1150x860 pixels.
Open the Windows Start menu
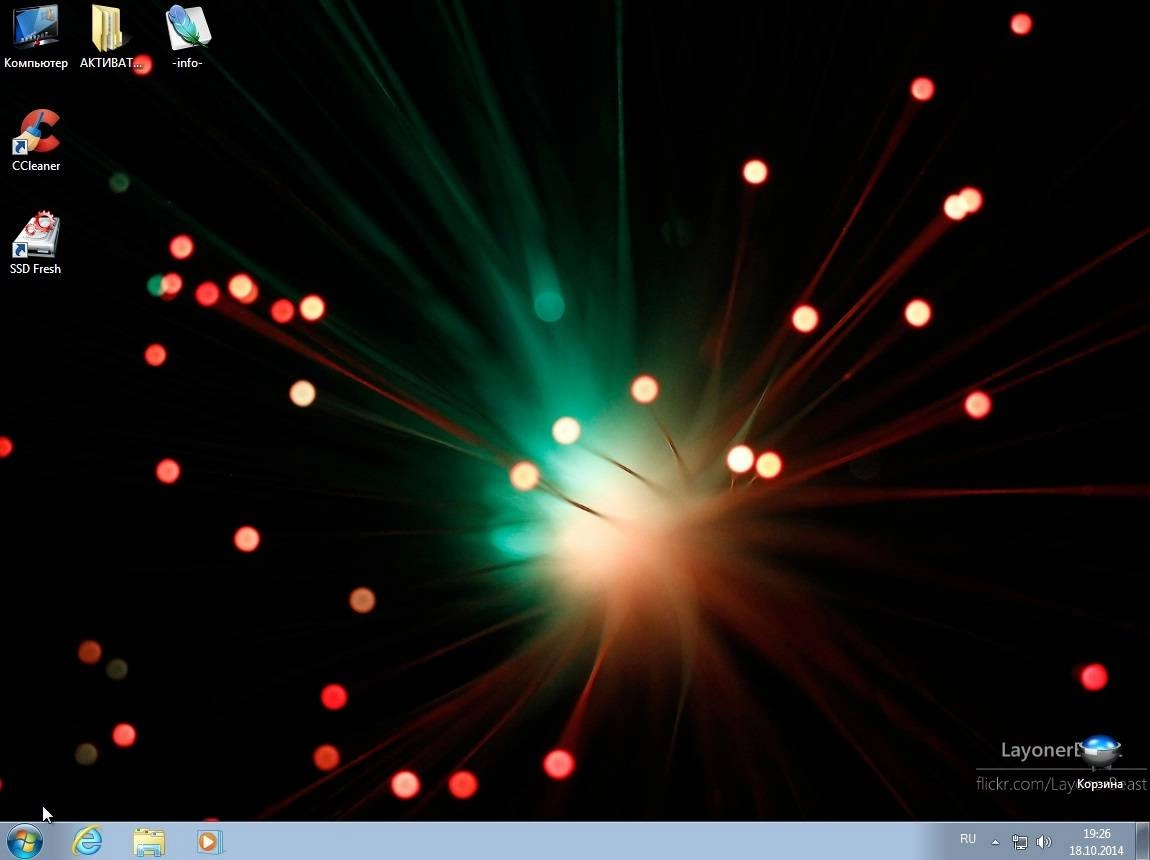pos(23,842)
